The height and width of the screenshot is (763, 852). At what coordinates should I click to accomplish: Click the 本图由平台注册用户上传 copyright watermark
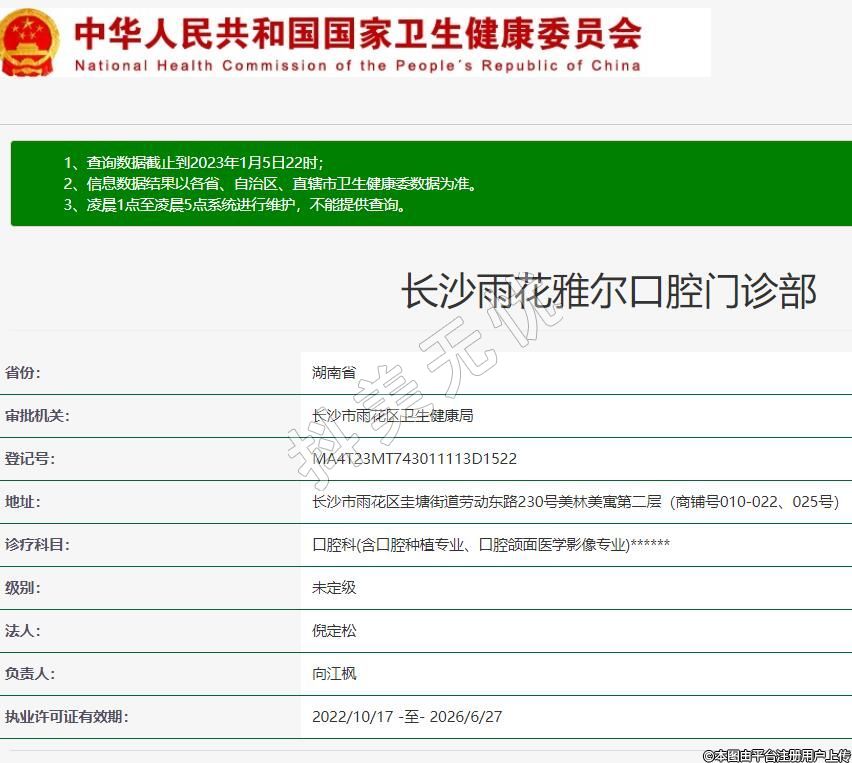(776, 756)
